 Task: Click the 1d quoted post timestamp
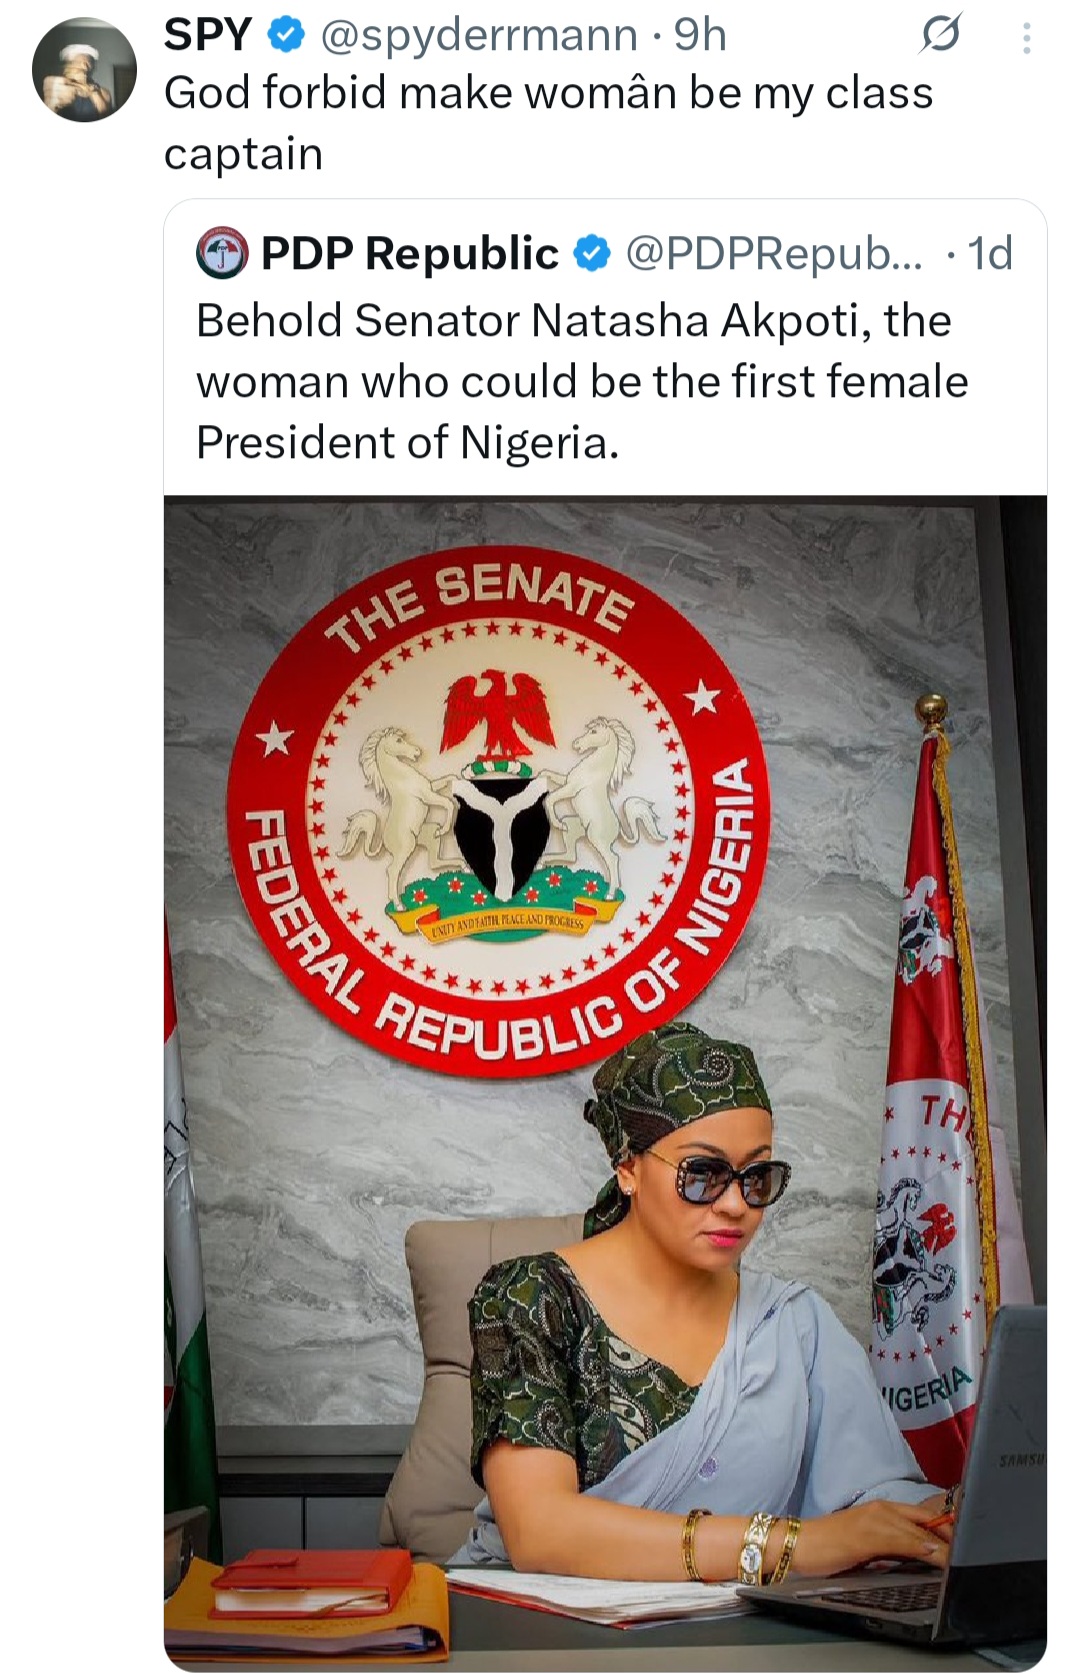(990, 253)
